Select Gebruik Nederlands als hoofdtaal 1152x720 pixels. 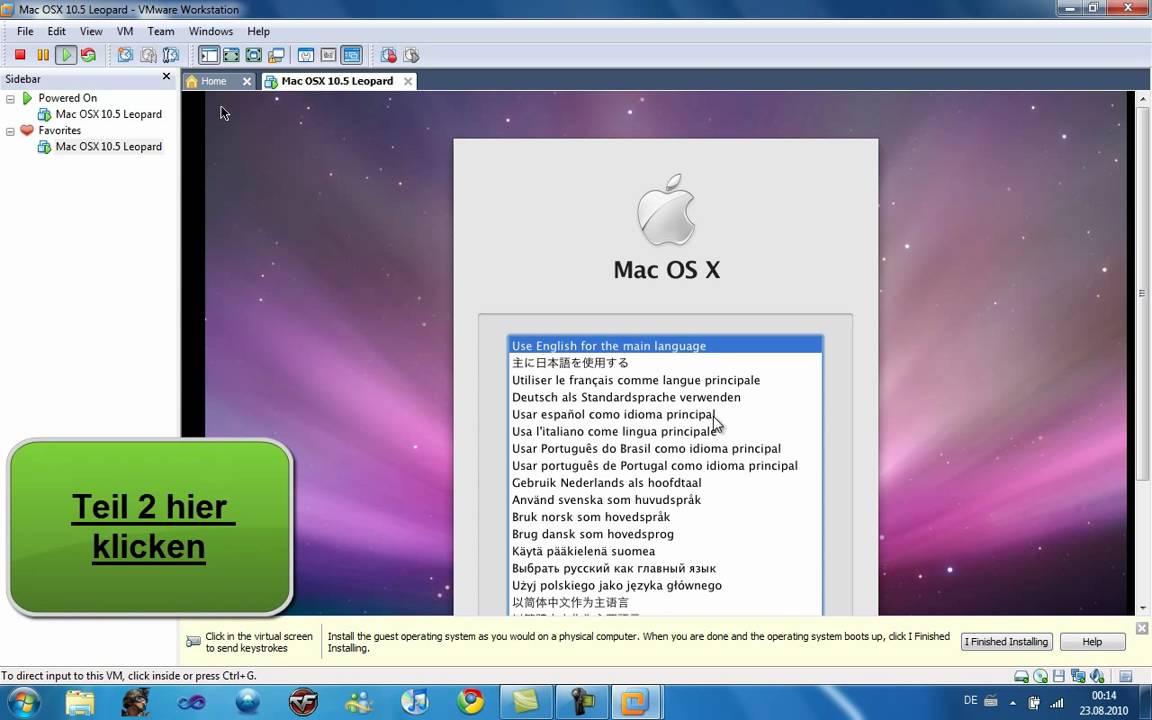click(x=665, y=483)
